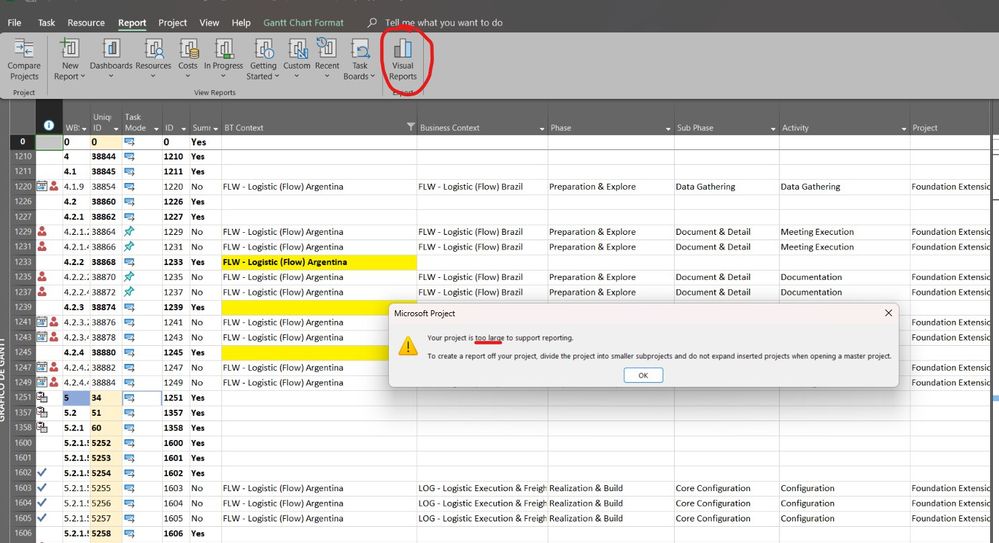The width and height of the screenshot is (999, 543).
Task: Click the inserted project icon in row 1358
Action: (42, 427)
